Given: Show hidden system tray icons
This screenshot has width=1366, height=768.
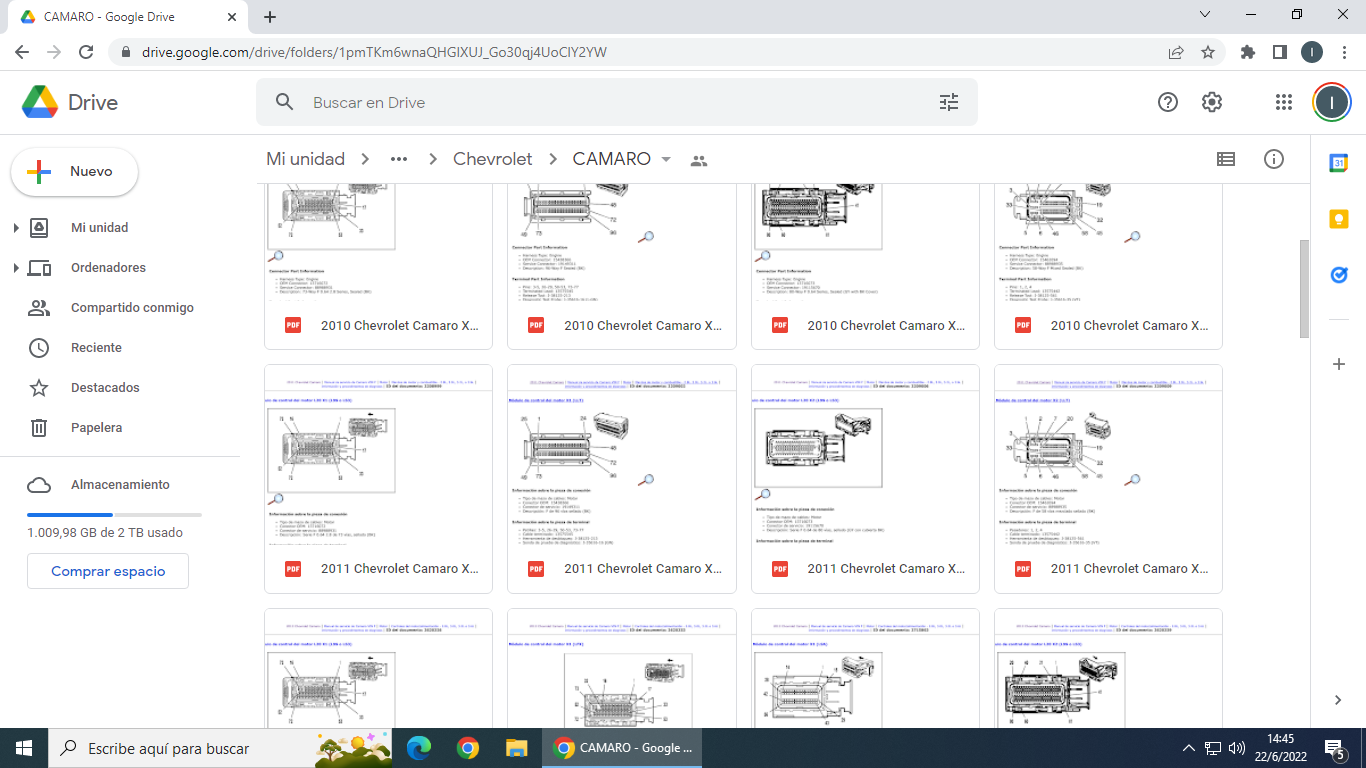Looking at the screenshot, I should 1189,748.
